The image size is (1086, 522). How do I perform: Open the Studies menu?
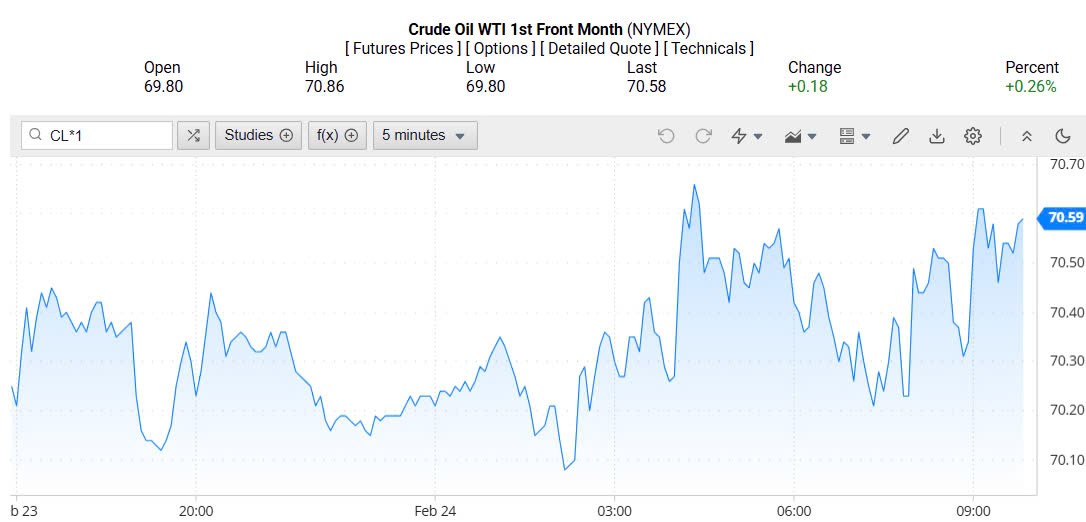click(x=258, y=136)
